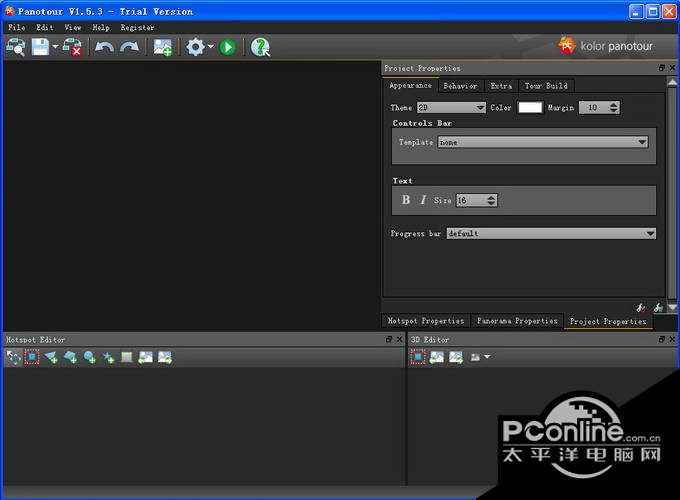
Task: Pick a color from the white Color swatch
Action: pos(530,107)
